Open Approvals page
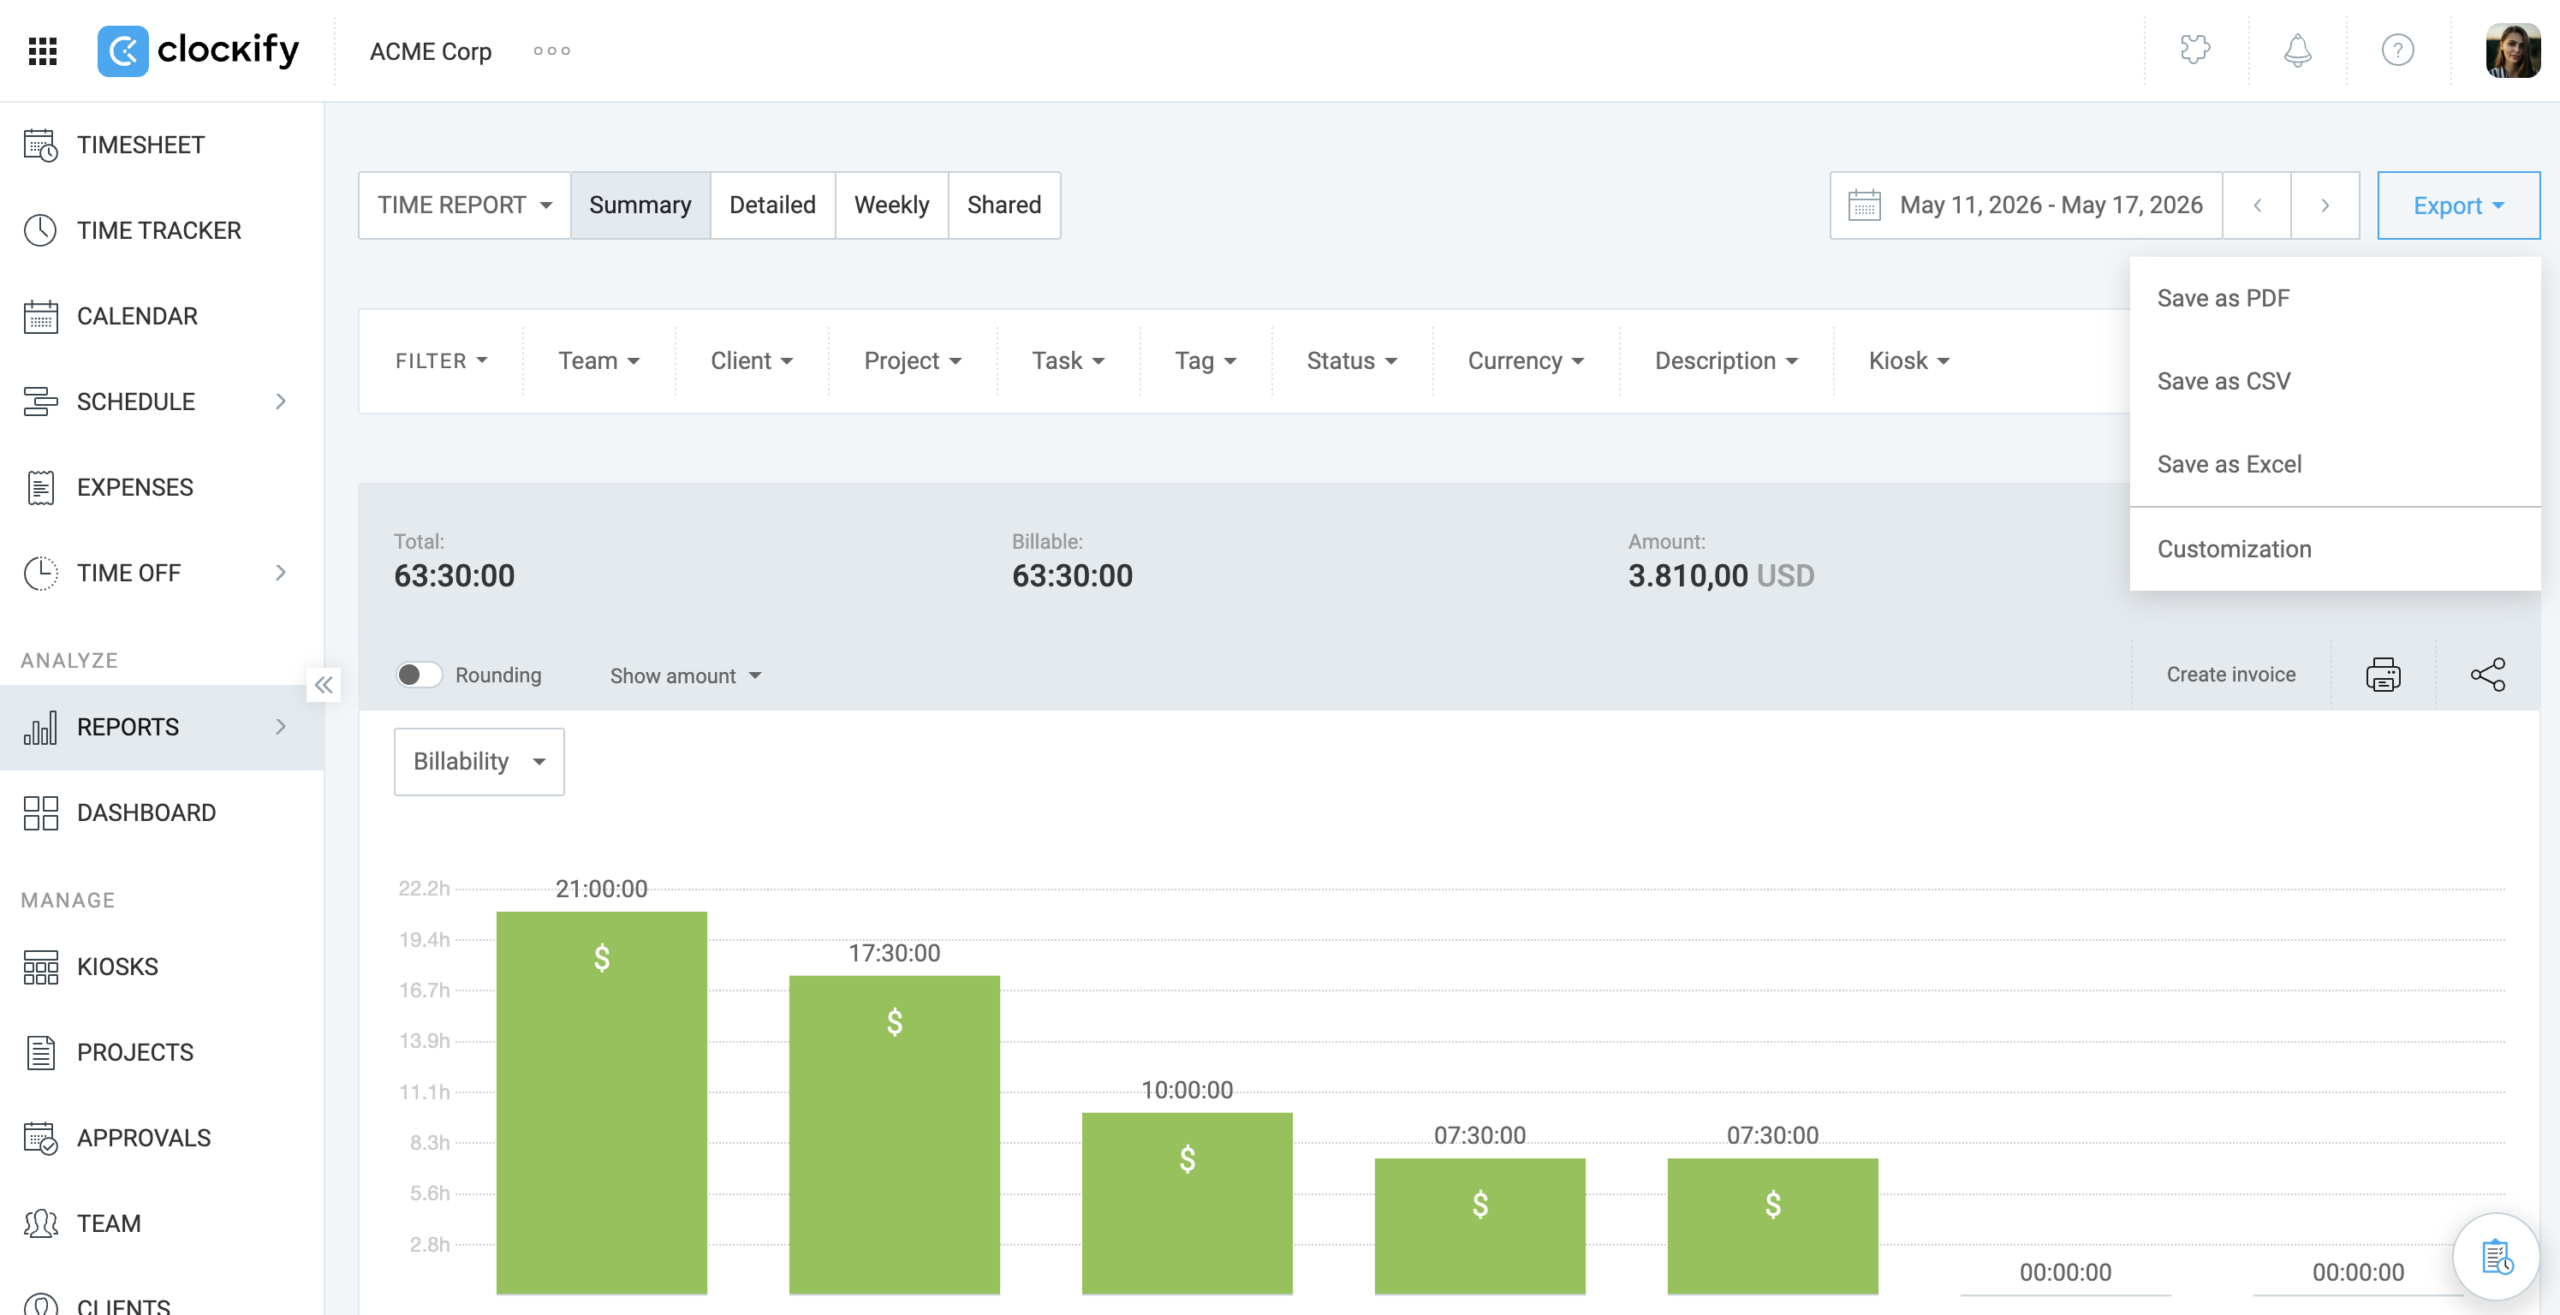The height and width of the screenshot is (1315, 2560). pyautogui.click(x=162, y=1138)
